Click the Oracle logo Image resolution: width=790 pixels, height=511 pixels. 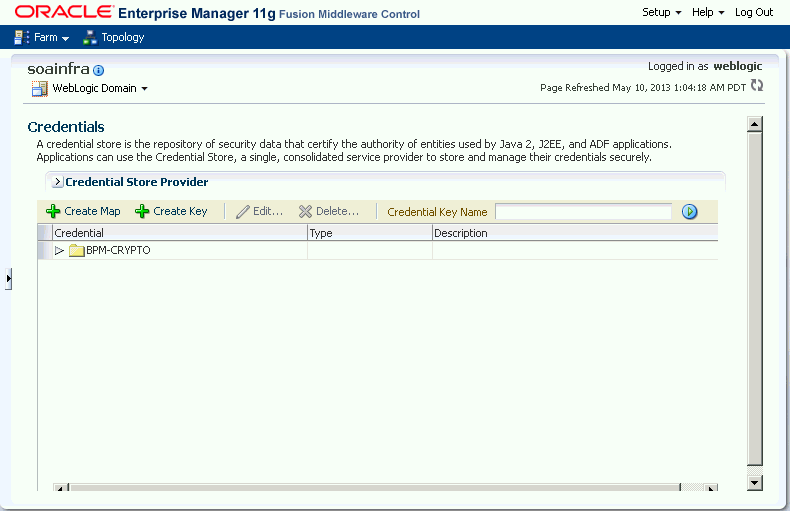64,12
